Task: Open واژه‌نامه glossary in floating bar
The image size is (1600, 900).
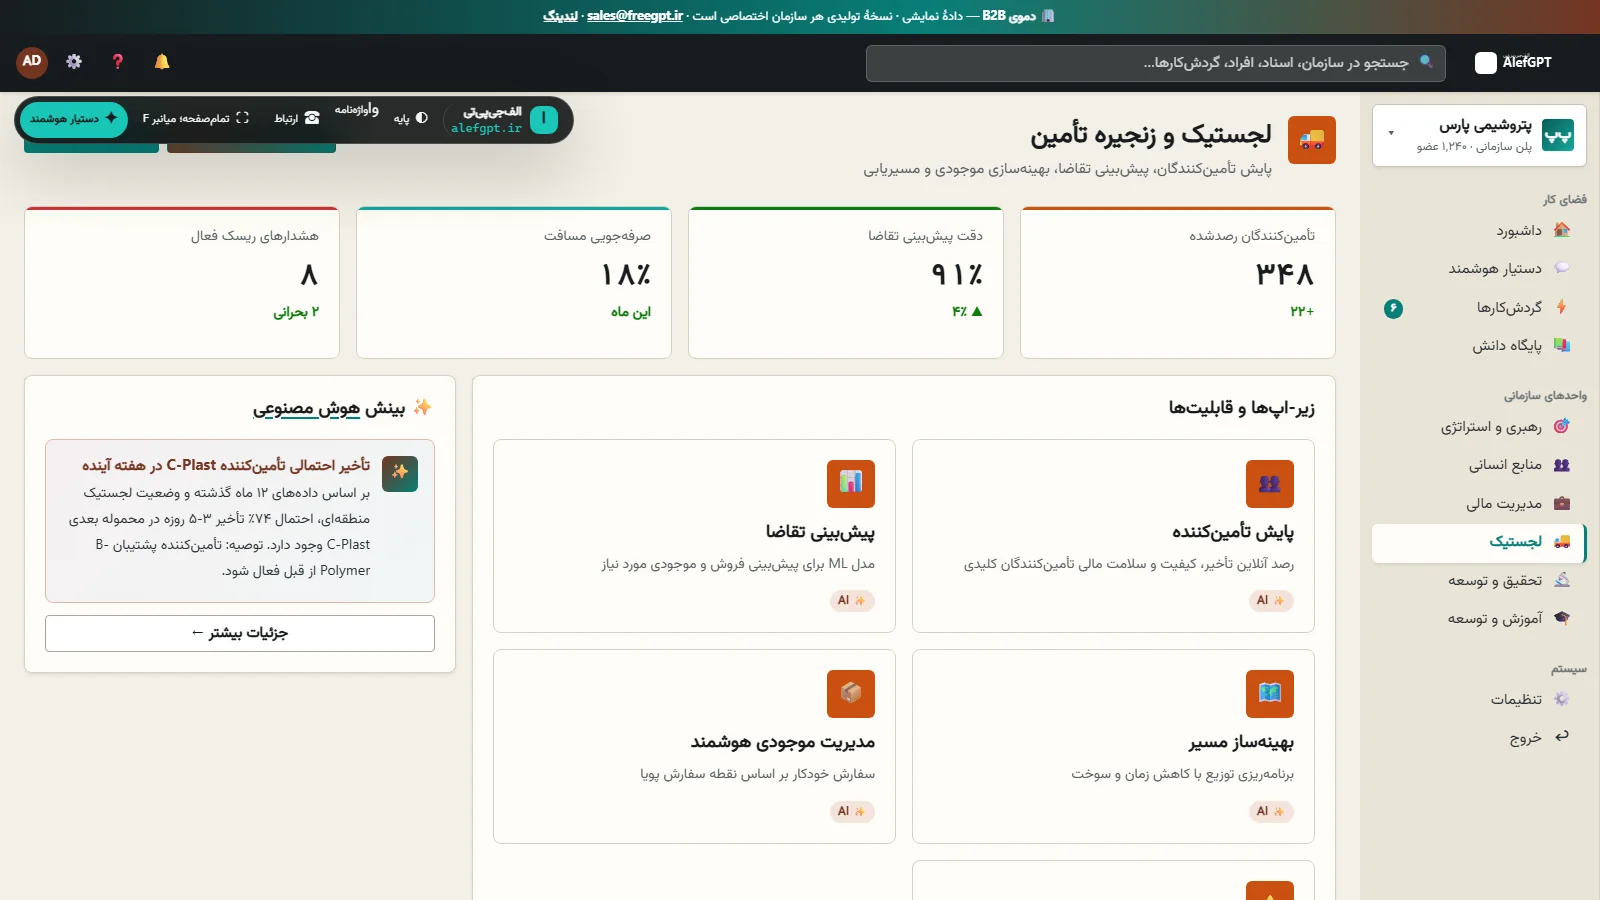Action: pos(356,110)
